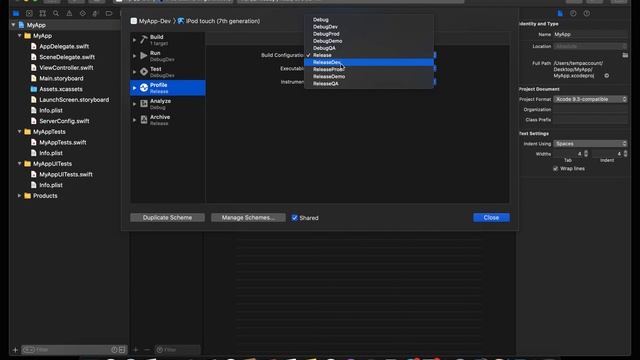This screenshot has width=640, height=360.
Task: Expand the Build action disclosure triangle
Action: (x=134, y=40)
